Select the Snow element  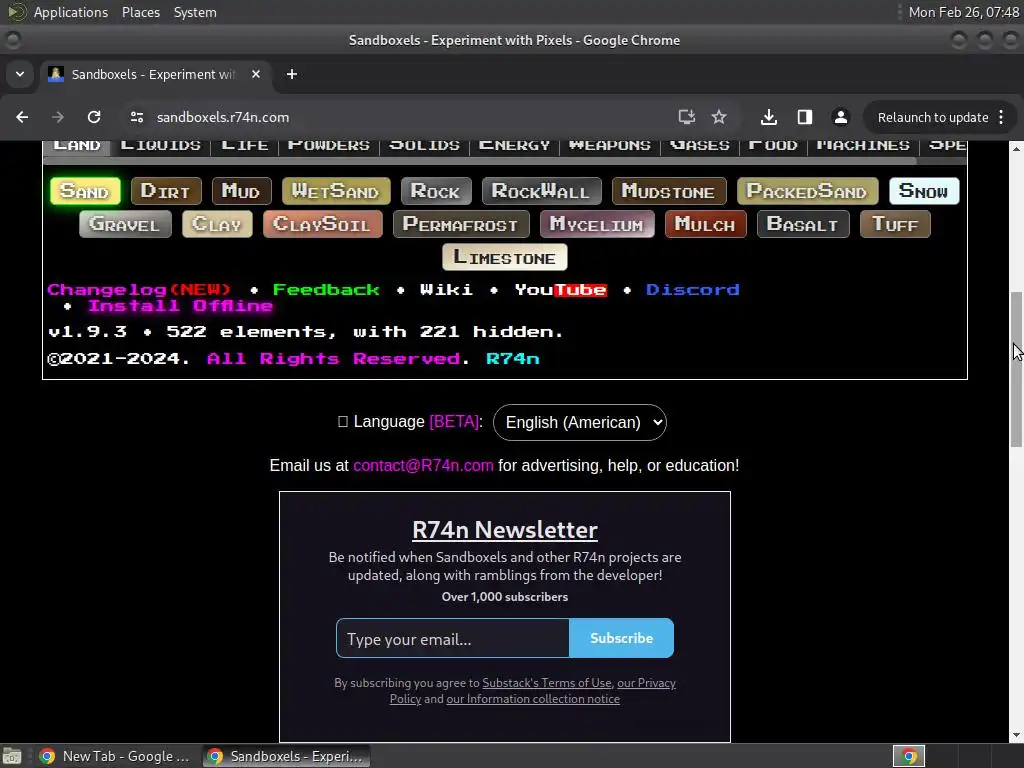click(x=923, y=191)
